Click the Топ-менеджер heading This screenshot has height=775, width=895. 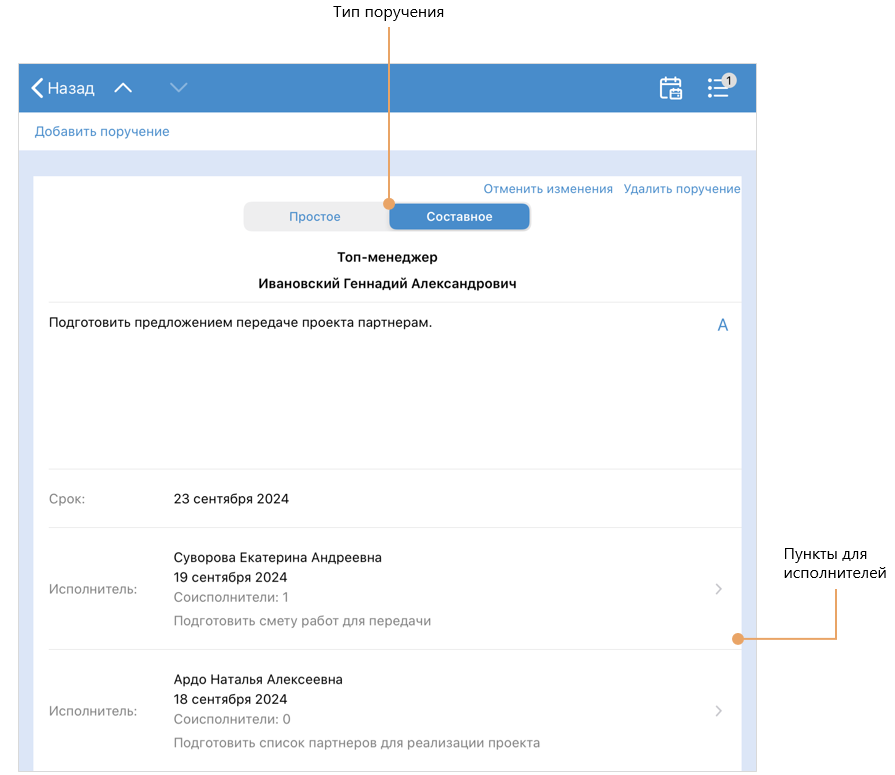point(387,257)
